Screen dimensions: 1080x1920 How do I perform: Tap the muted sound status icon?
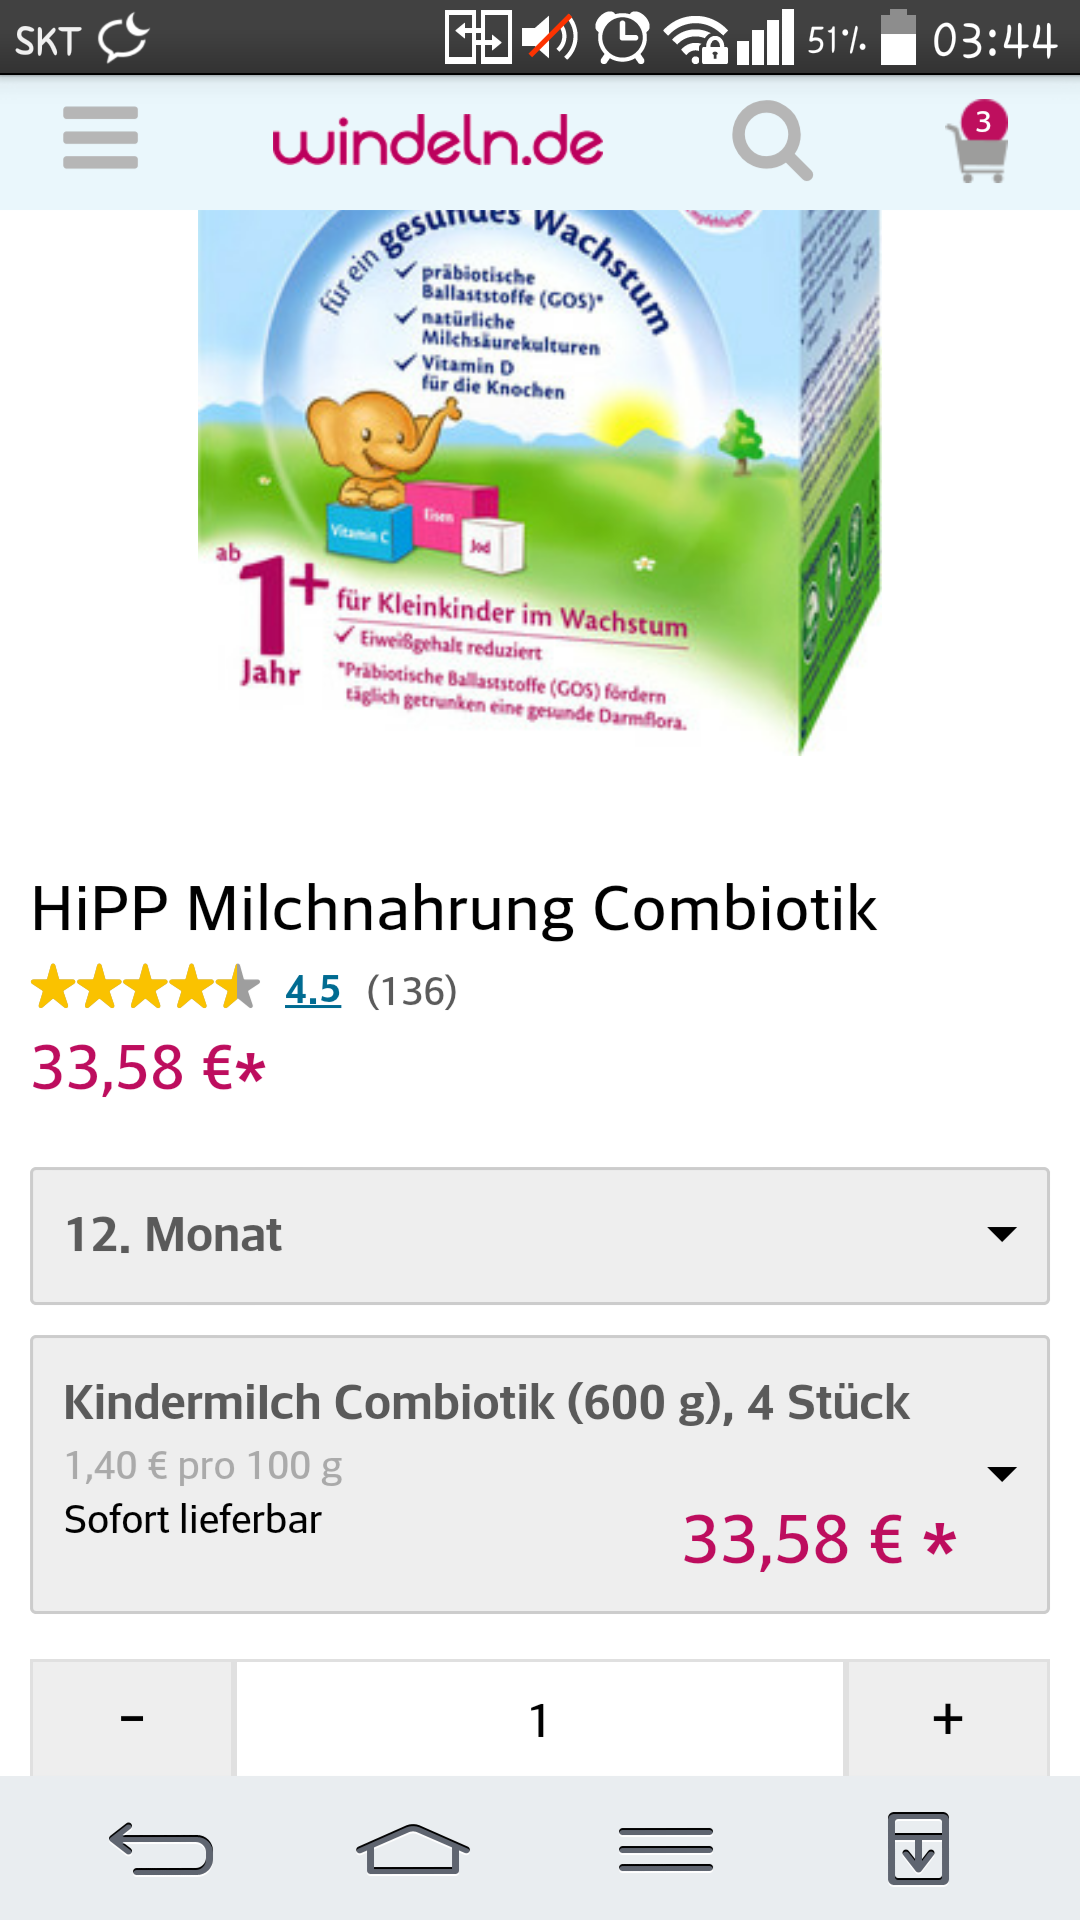[550, 40]
